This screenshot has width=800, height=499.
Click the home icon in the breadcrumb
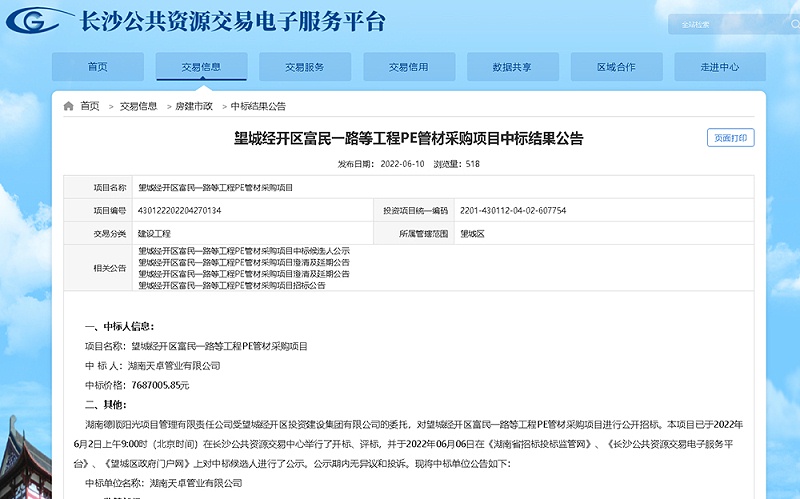pos(69,106)
